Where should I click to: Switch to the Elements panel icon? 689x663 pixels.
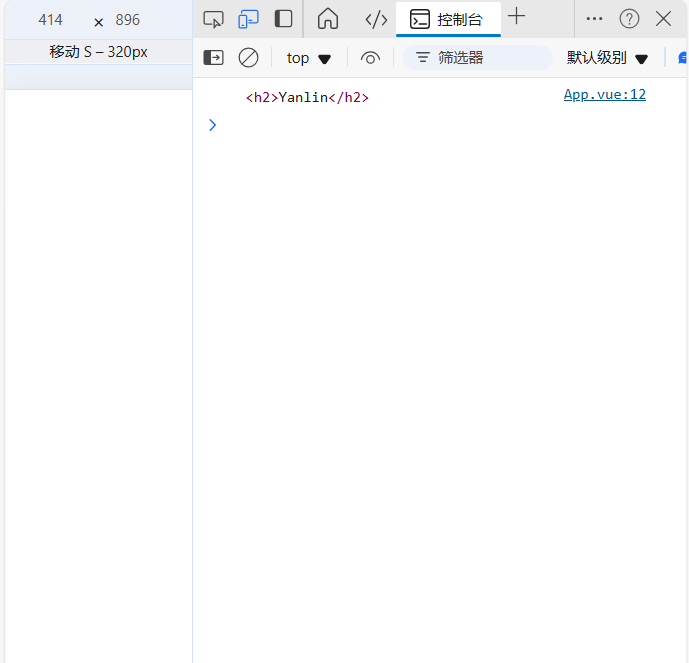pos(376,19)
